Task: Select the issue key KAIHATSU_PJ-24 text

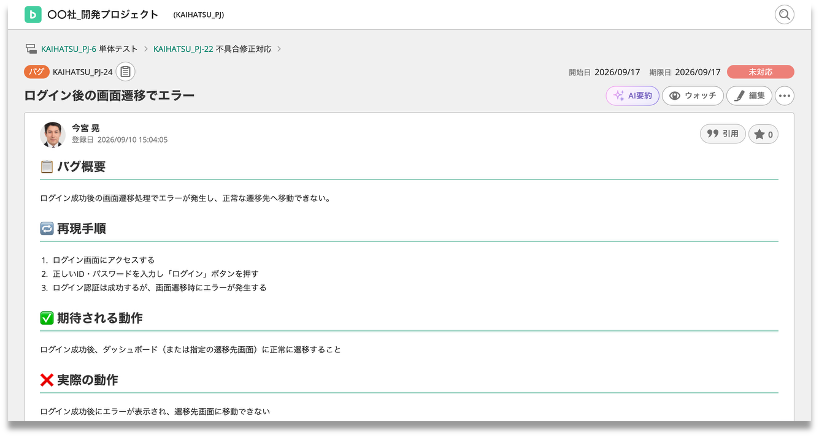Action: (x=83, y=72)
